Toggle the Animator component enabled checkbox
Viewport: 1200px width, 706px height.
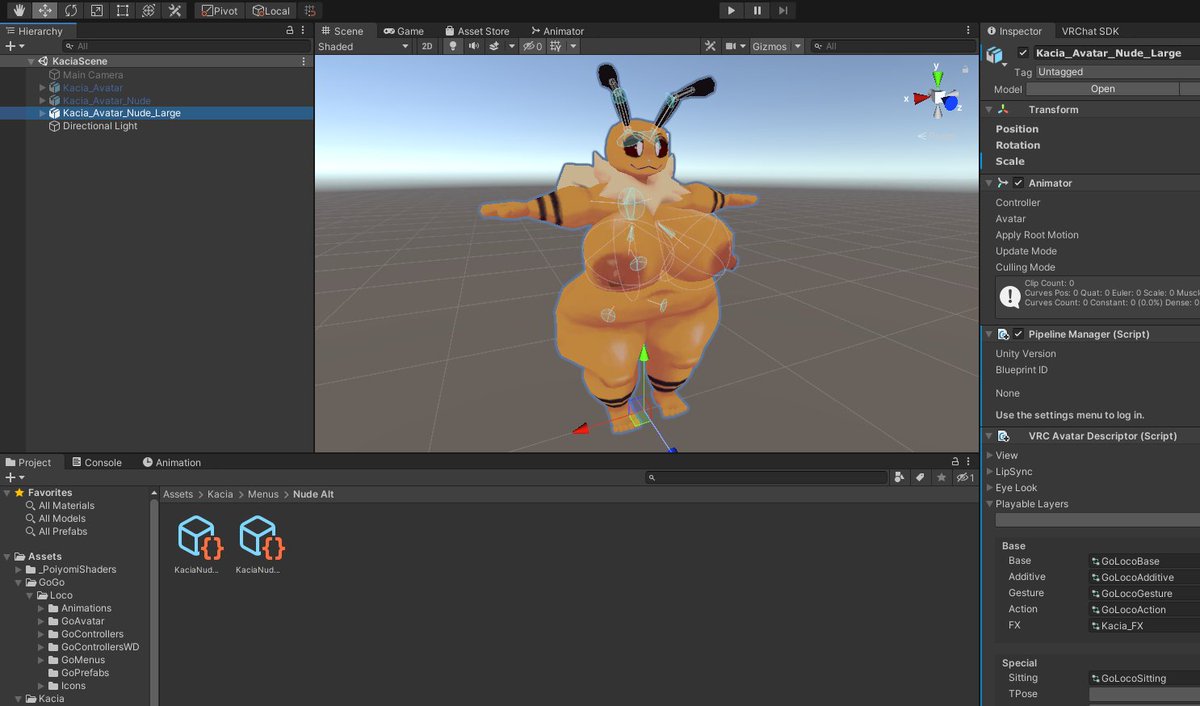tap(1019, 183)
